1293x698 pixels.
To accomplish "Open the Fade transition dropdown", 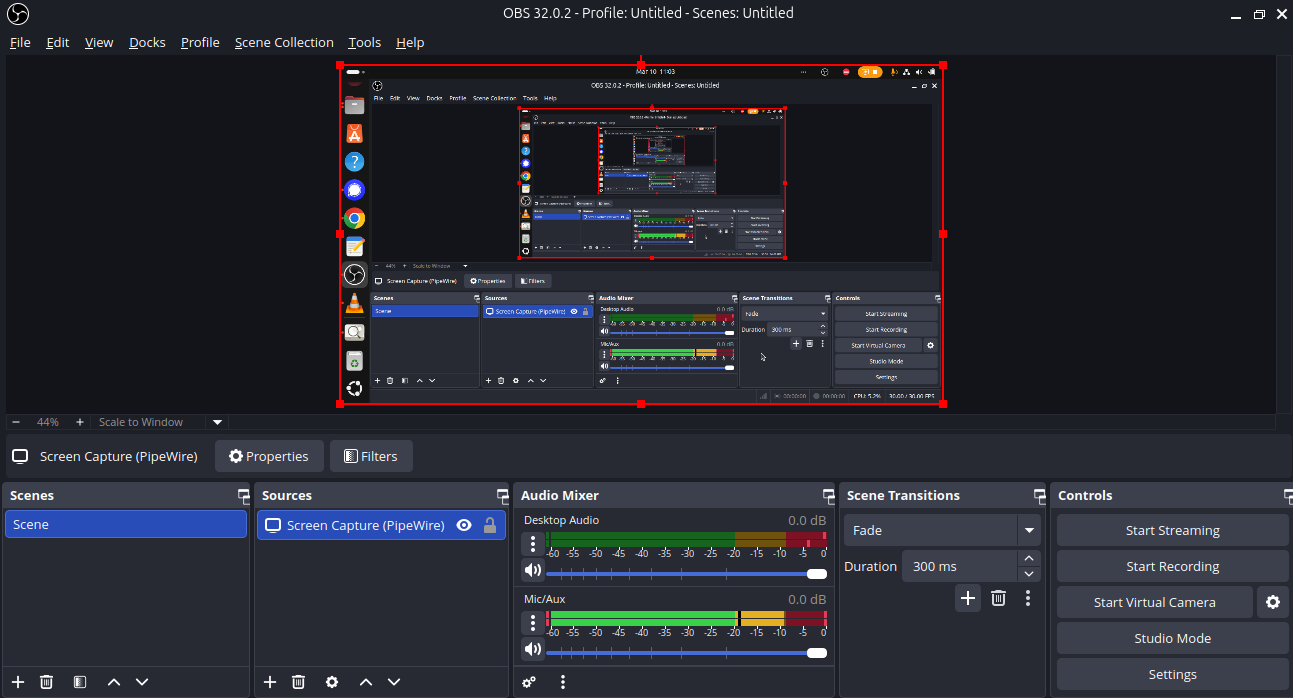I will point(1028,530).
